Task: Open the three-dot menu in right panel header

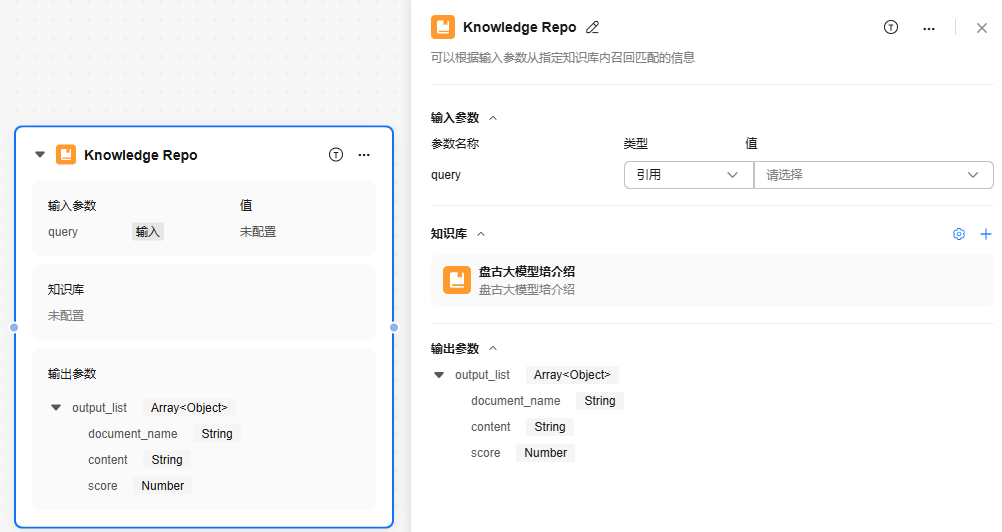Action: (929, 28)
